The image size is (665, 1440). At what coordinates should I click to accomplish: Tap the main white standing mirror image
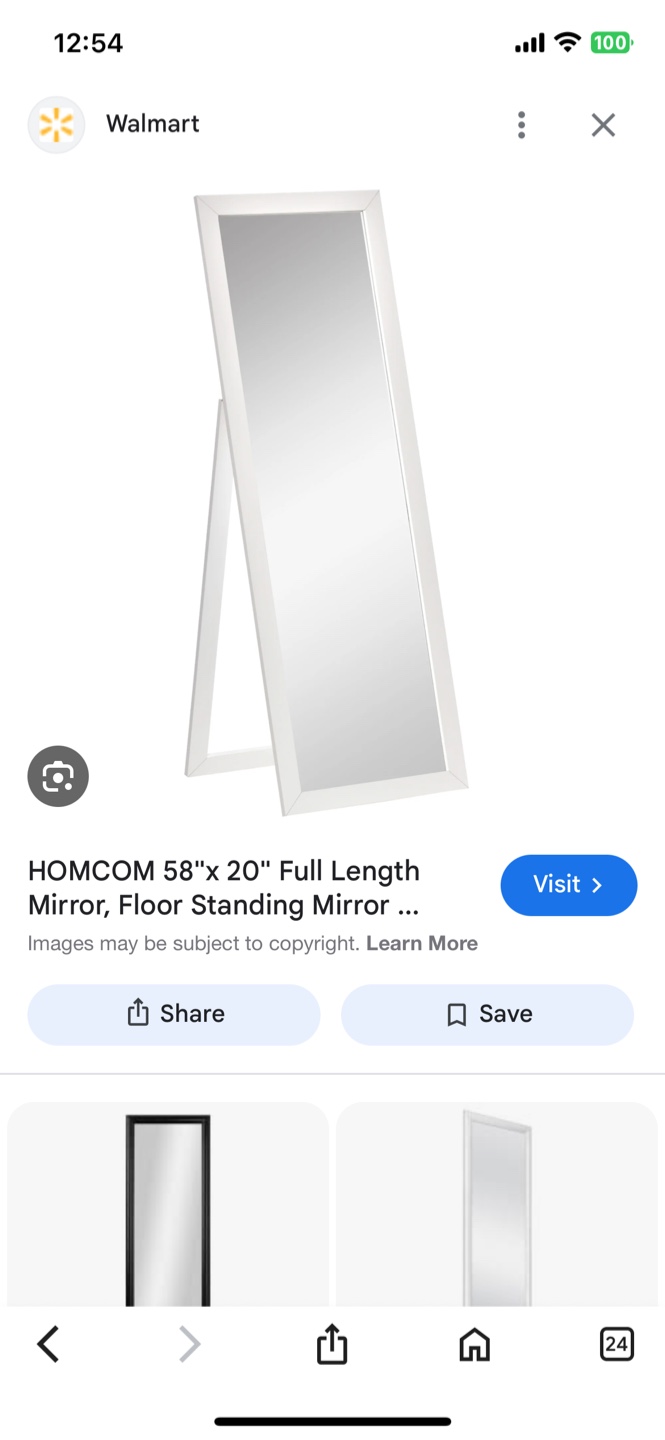pyautogui.click(x=326, y=502)
